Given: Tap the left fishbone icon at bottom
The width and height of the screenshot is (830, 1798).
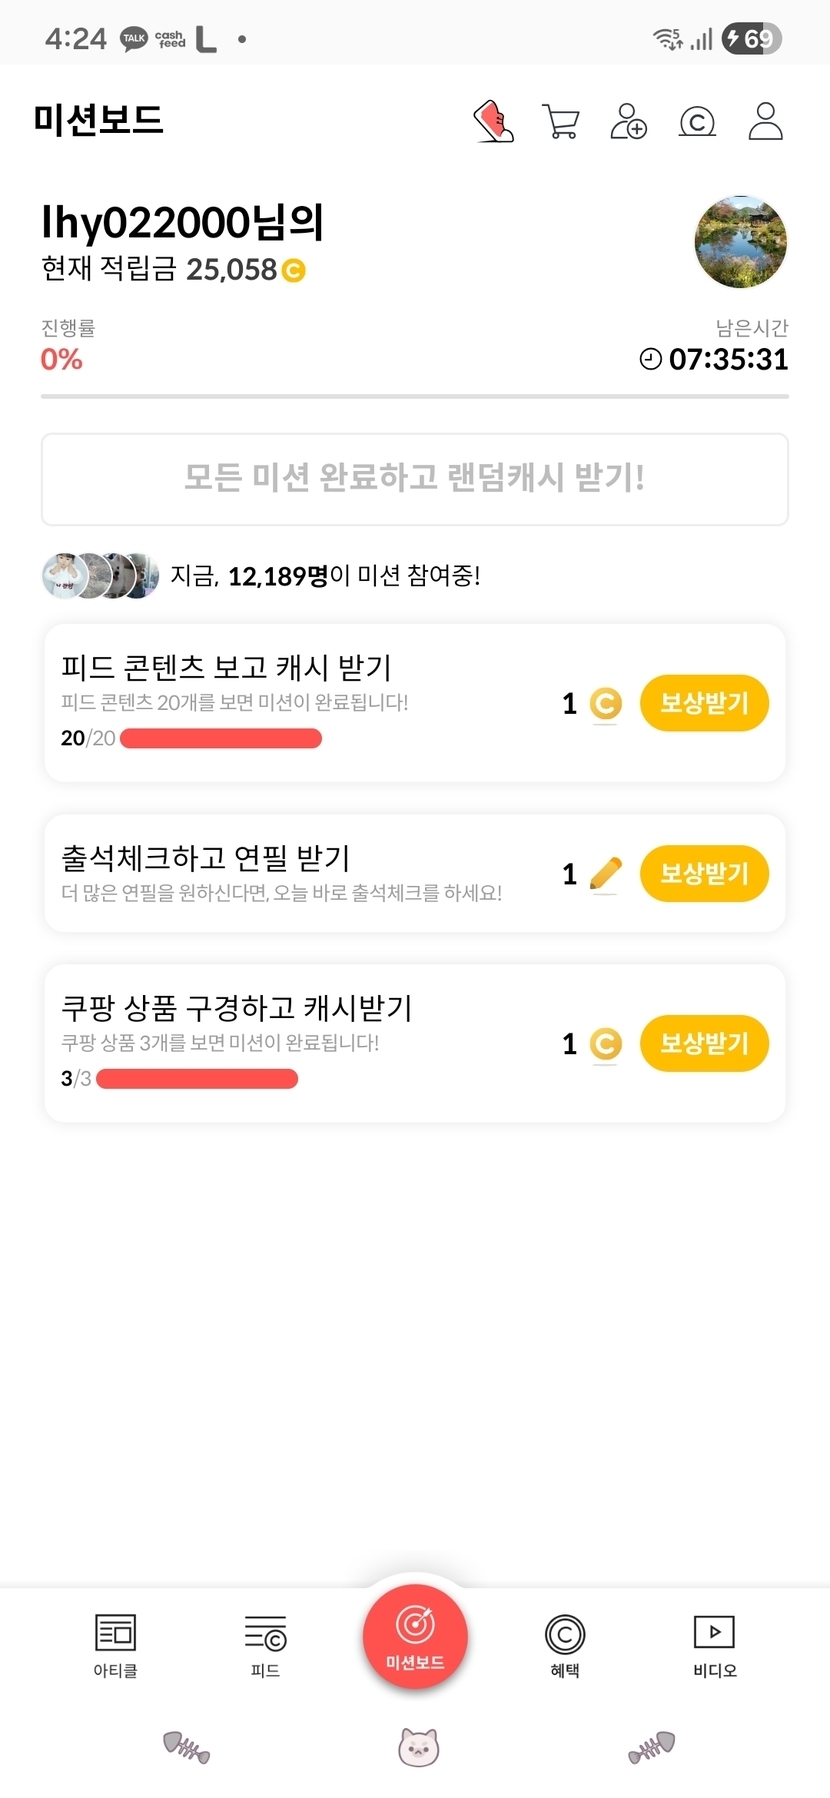Looking at the screenshot, I should [187, 1747].
